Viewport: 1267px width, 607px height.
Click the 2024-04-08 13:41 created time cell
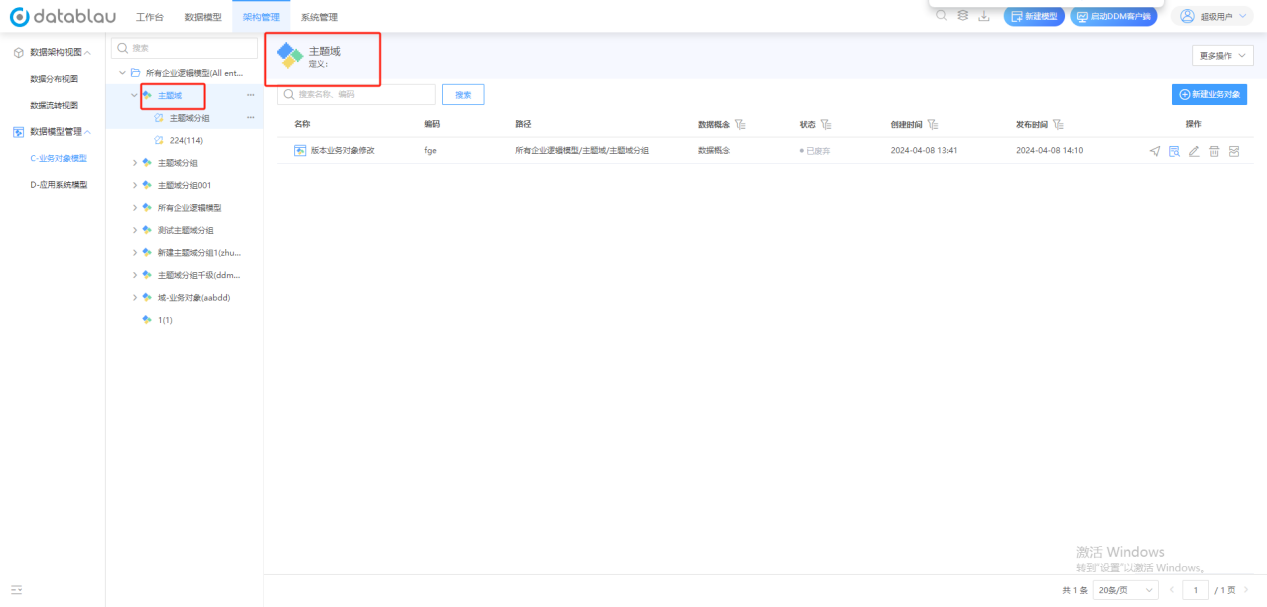tap(924, 150)
